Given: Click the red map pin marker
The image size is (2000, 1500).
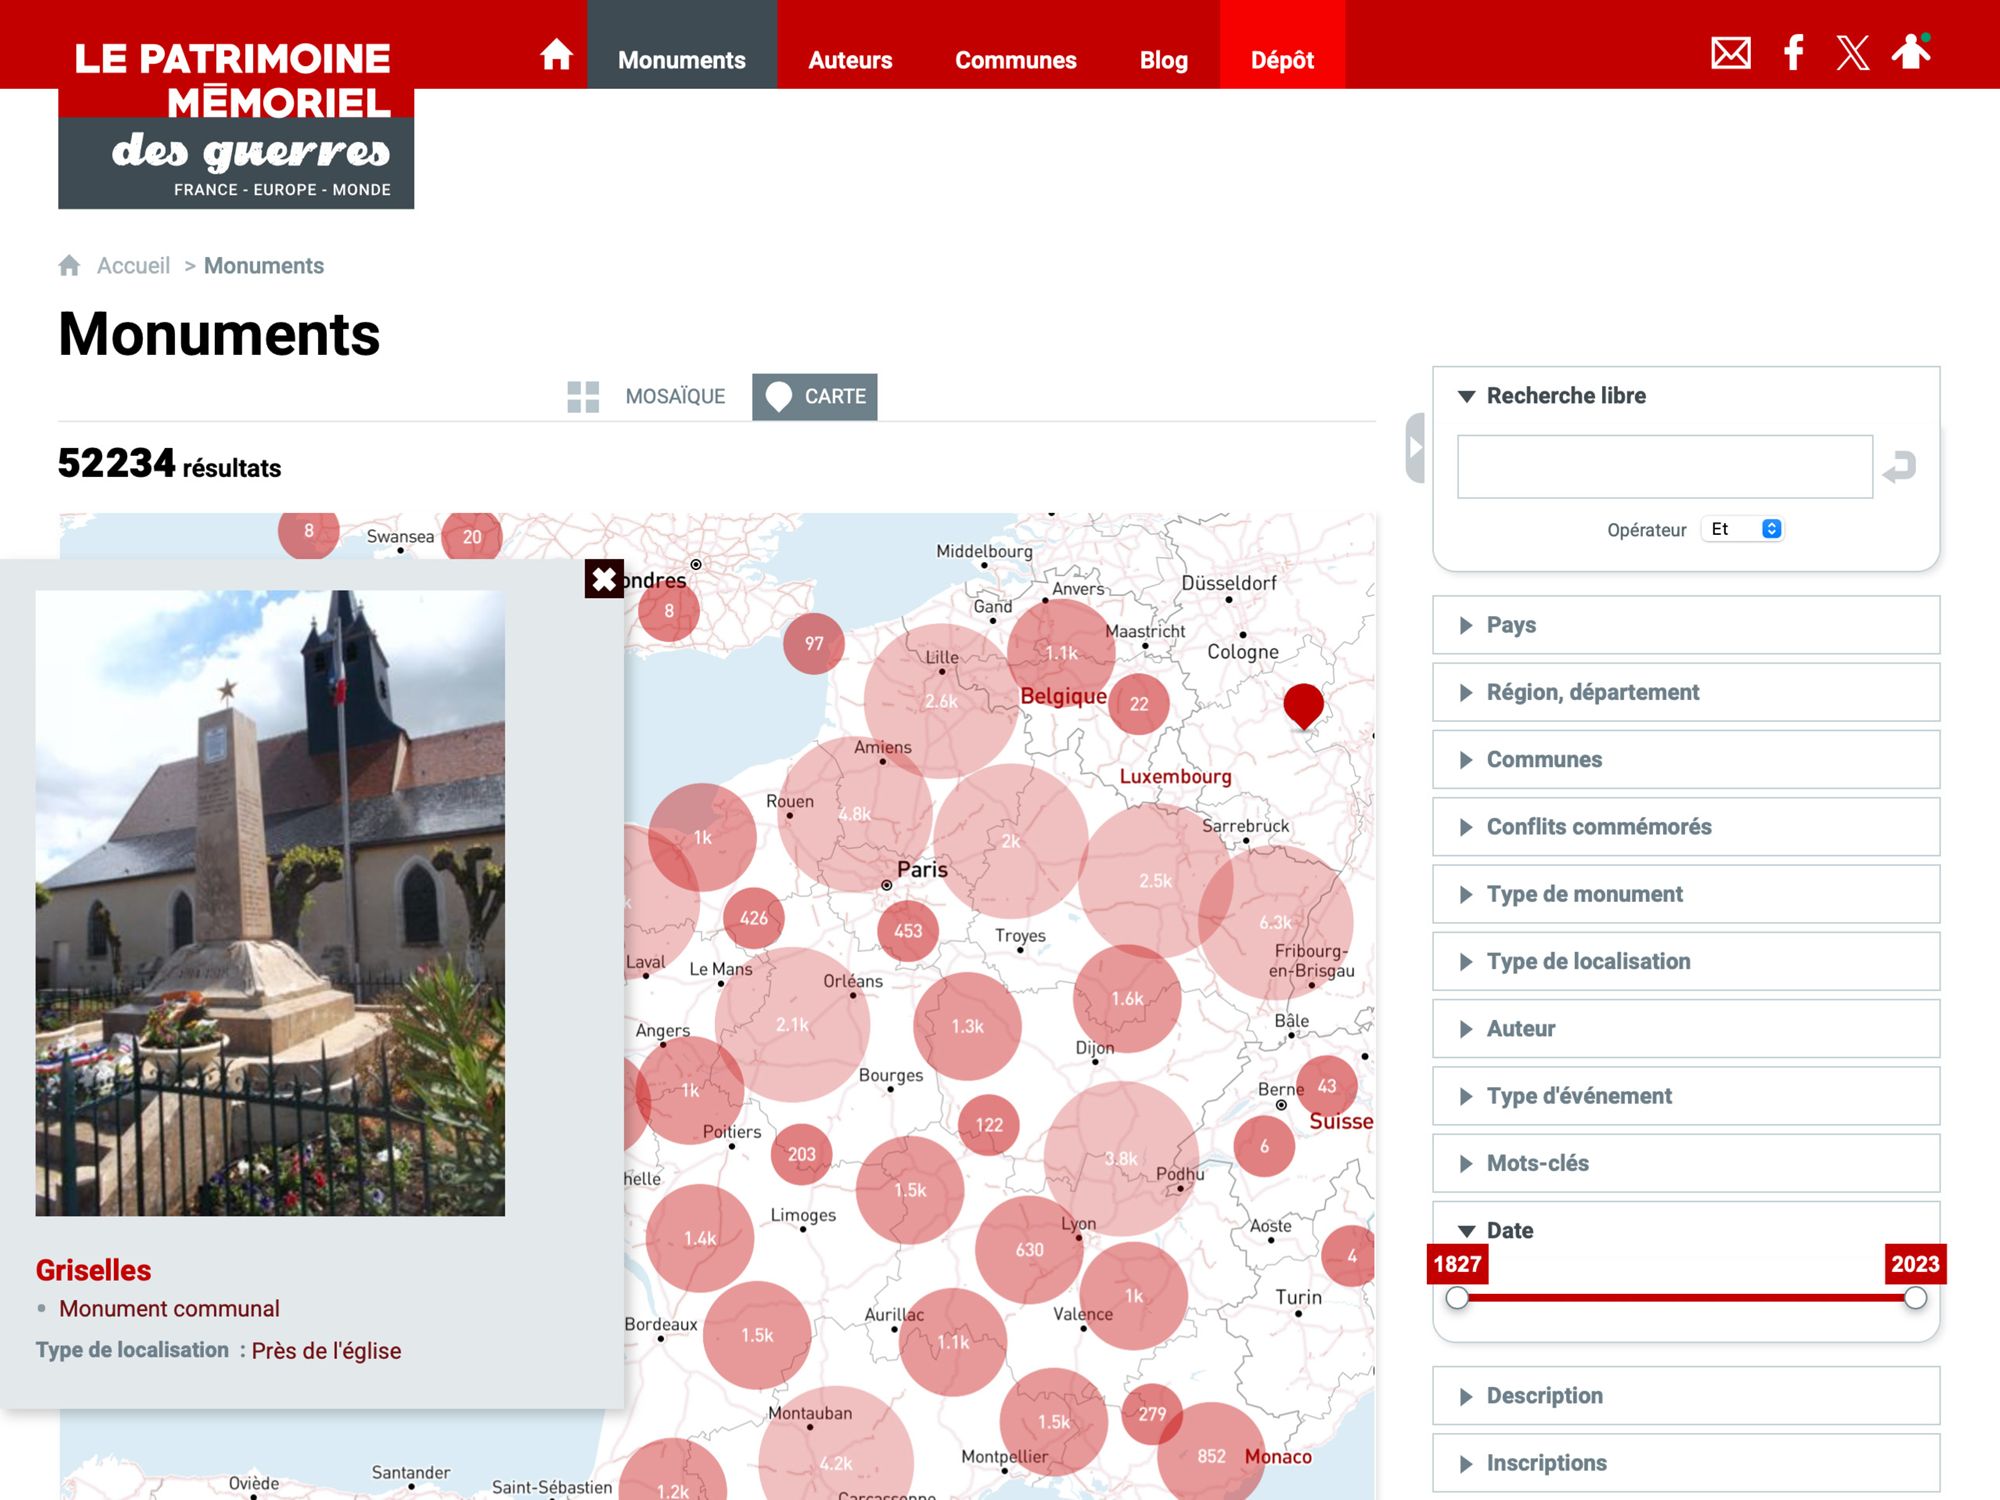Looking at the screenshot, I should pyautogui.click(x=1303, y=704).
